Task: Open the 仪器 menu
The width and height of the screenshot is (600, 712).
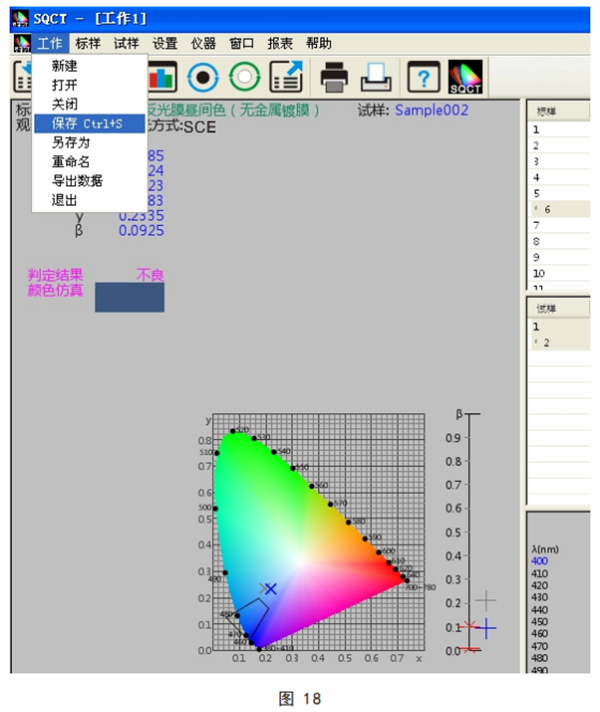Action: 203,43
